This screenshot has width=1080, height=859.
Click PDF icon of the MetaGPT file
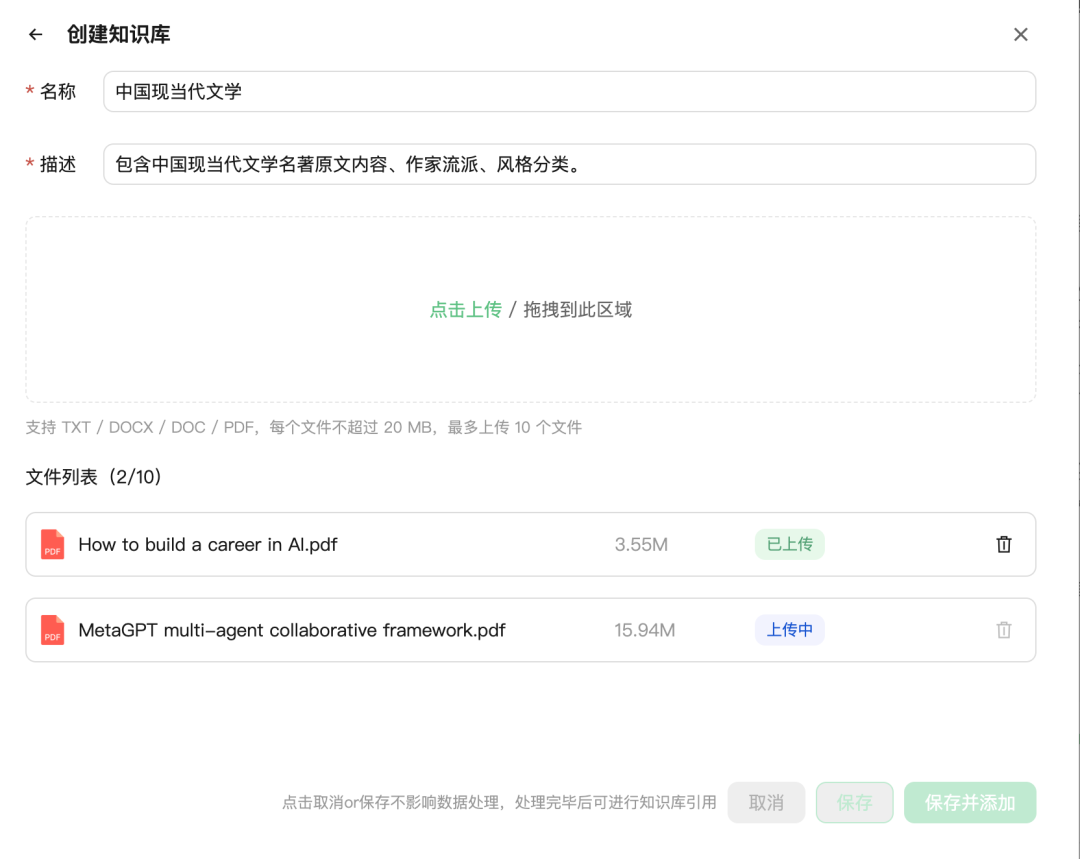click(x=53, y=631)
